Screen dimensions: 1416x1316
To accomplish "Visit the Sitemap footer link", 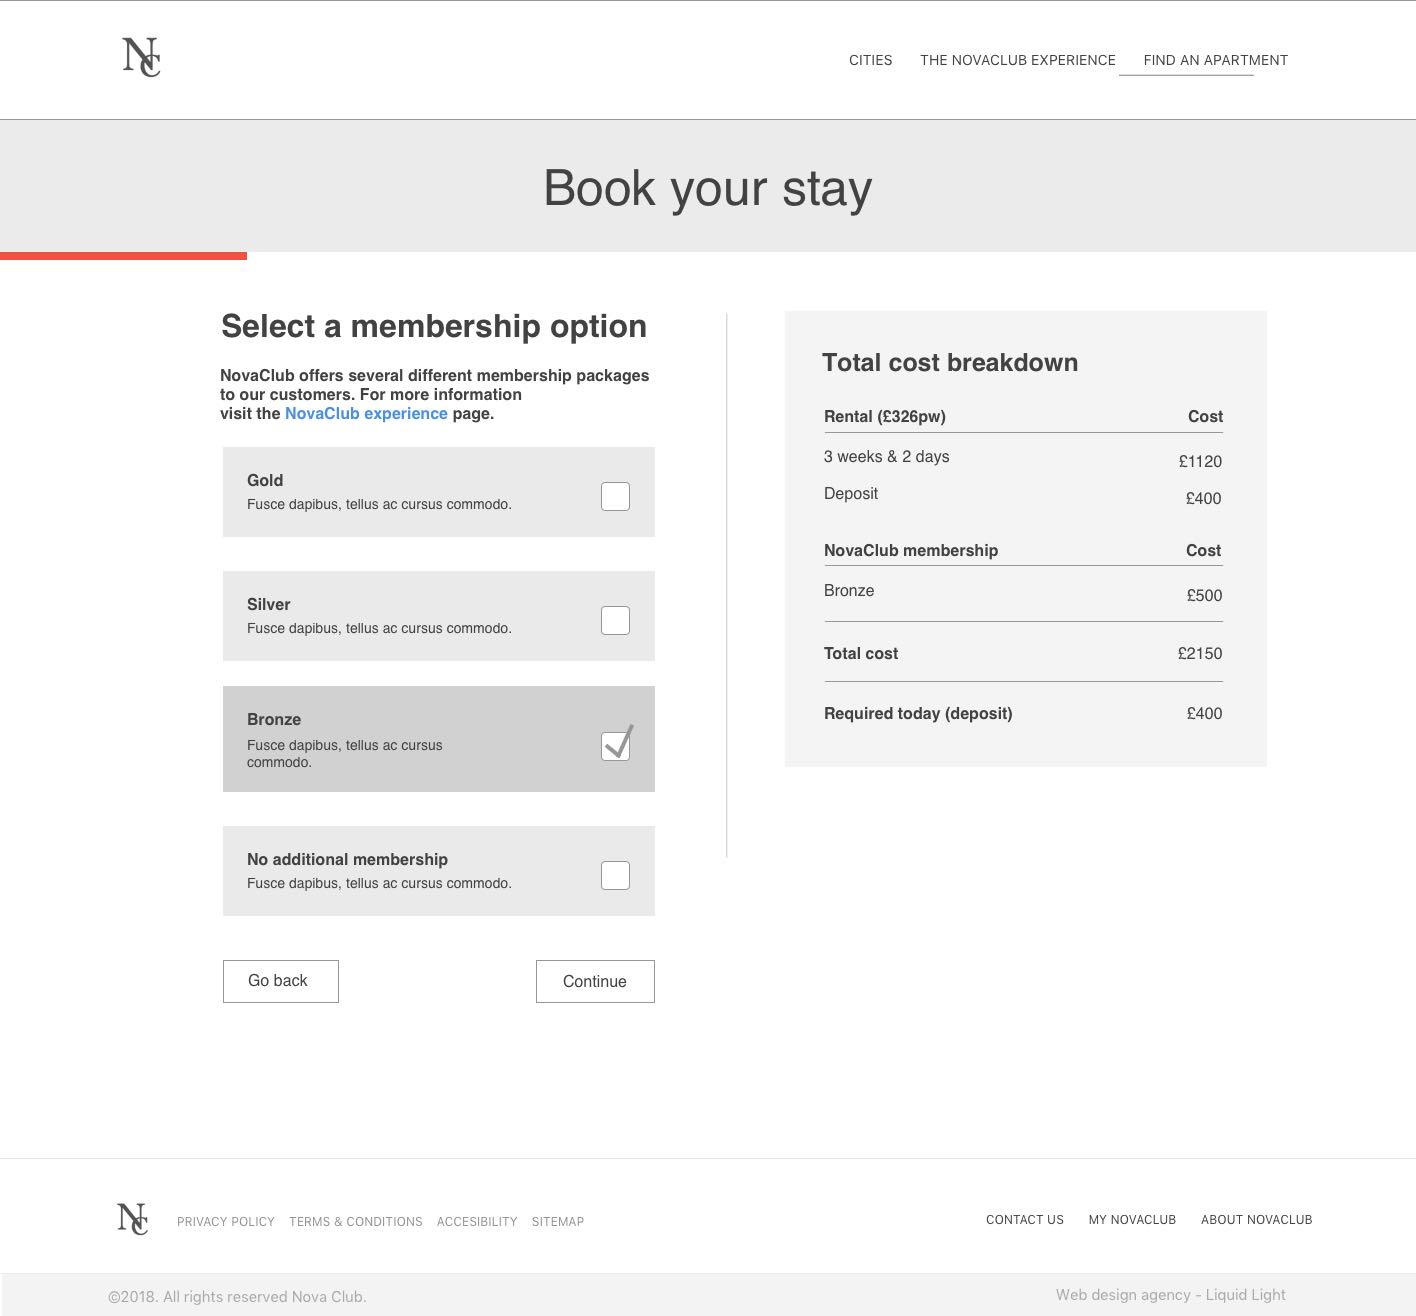I will [x=557, y=1222].
